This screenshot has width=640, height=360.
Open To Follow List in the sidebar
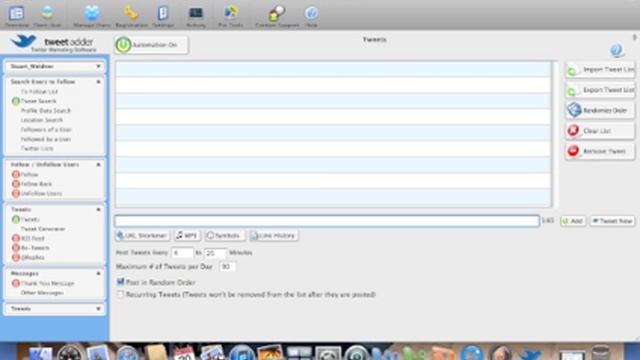pos(39,91)
